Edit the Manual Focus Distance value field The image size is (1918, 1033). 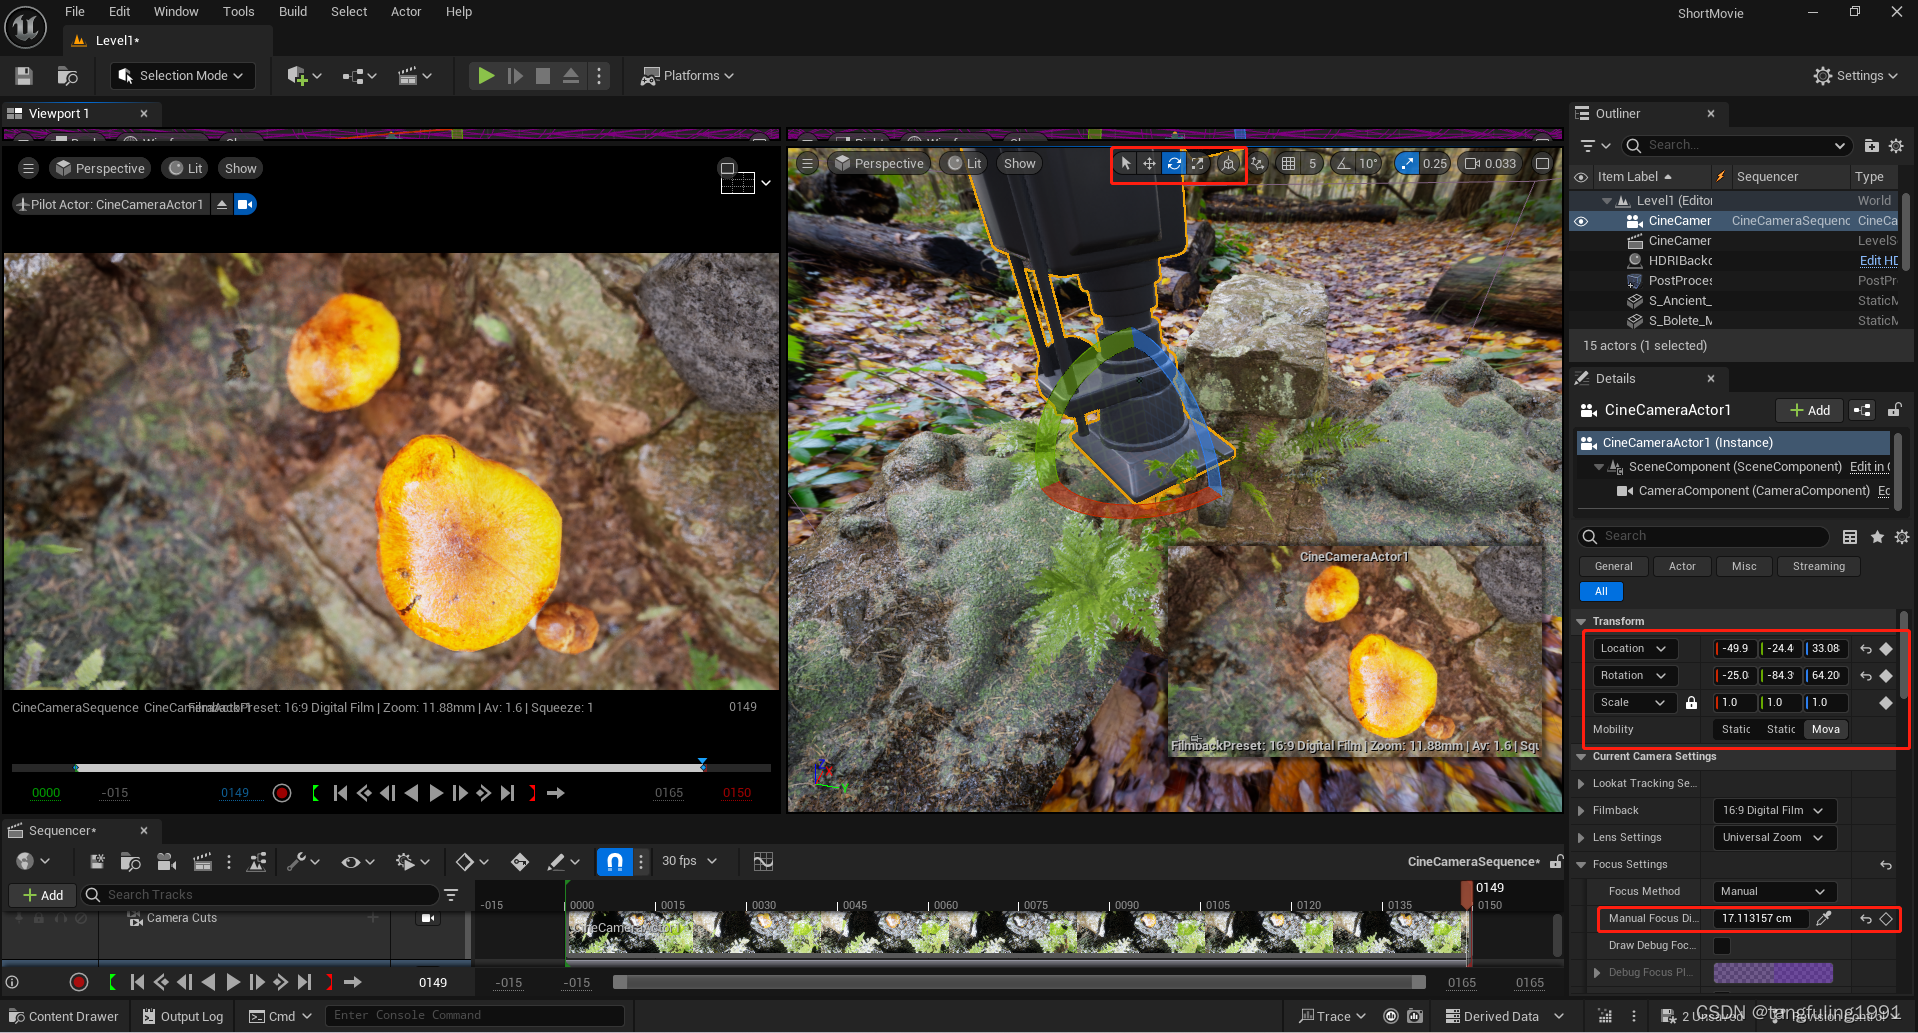pos(1760,919)
